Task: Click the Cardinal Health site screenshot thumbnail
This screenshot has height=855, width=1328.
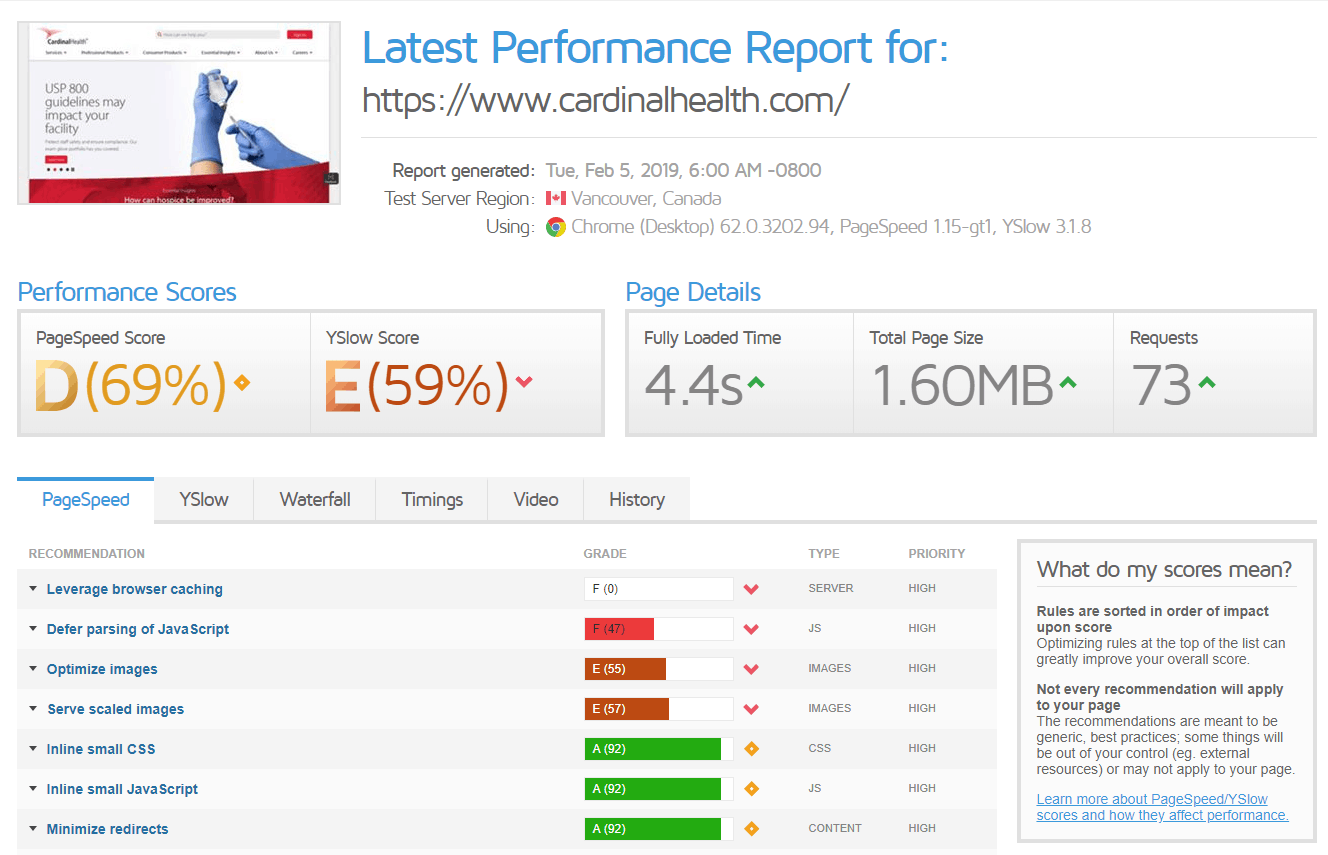Action: click(x=179, y=113)
